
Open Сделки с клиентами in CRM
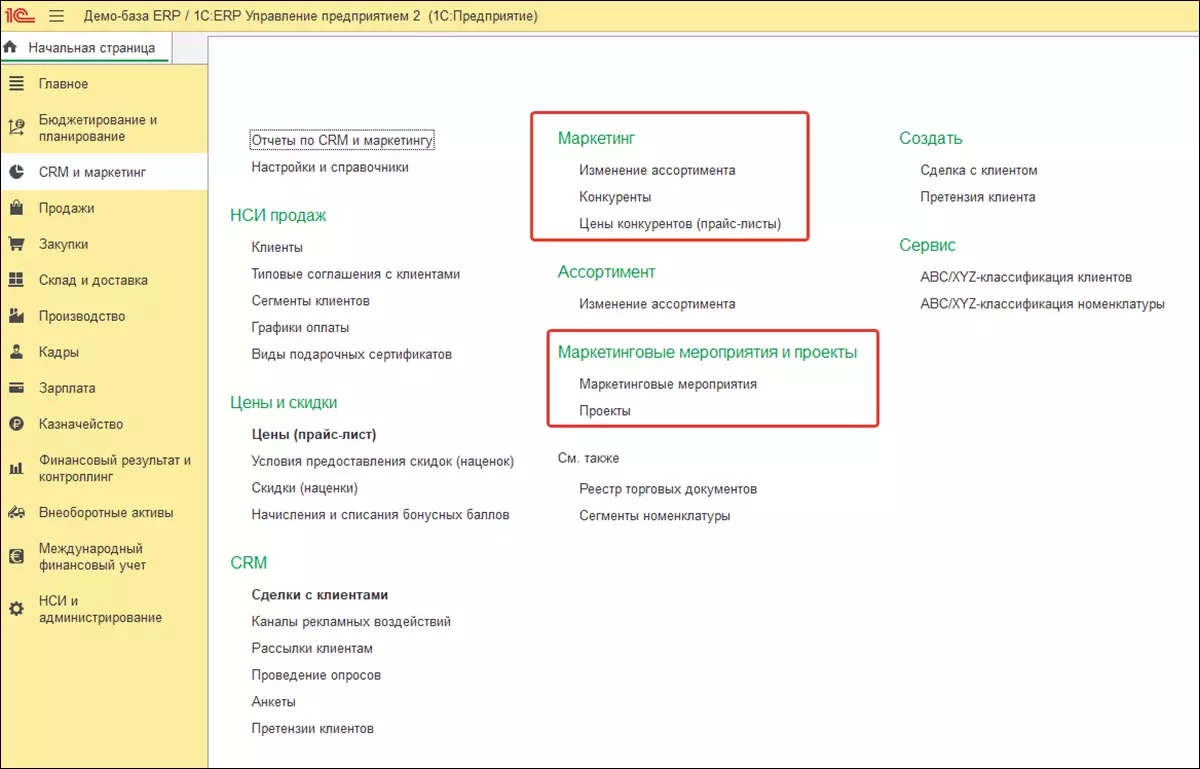(x=320, y=595)
